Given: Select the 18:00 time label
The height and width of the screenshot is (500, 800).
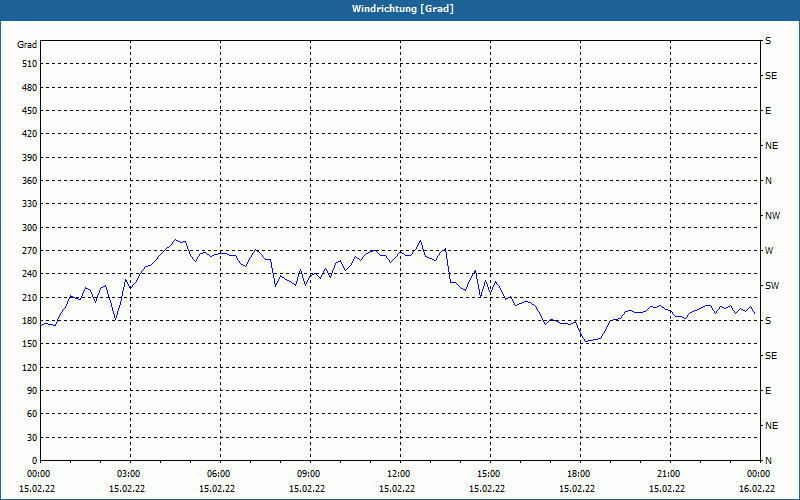Looking at the screenshot, I should click(579, 474).
